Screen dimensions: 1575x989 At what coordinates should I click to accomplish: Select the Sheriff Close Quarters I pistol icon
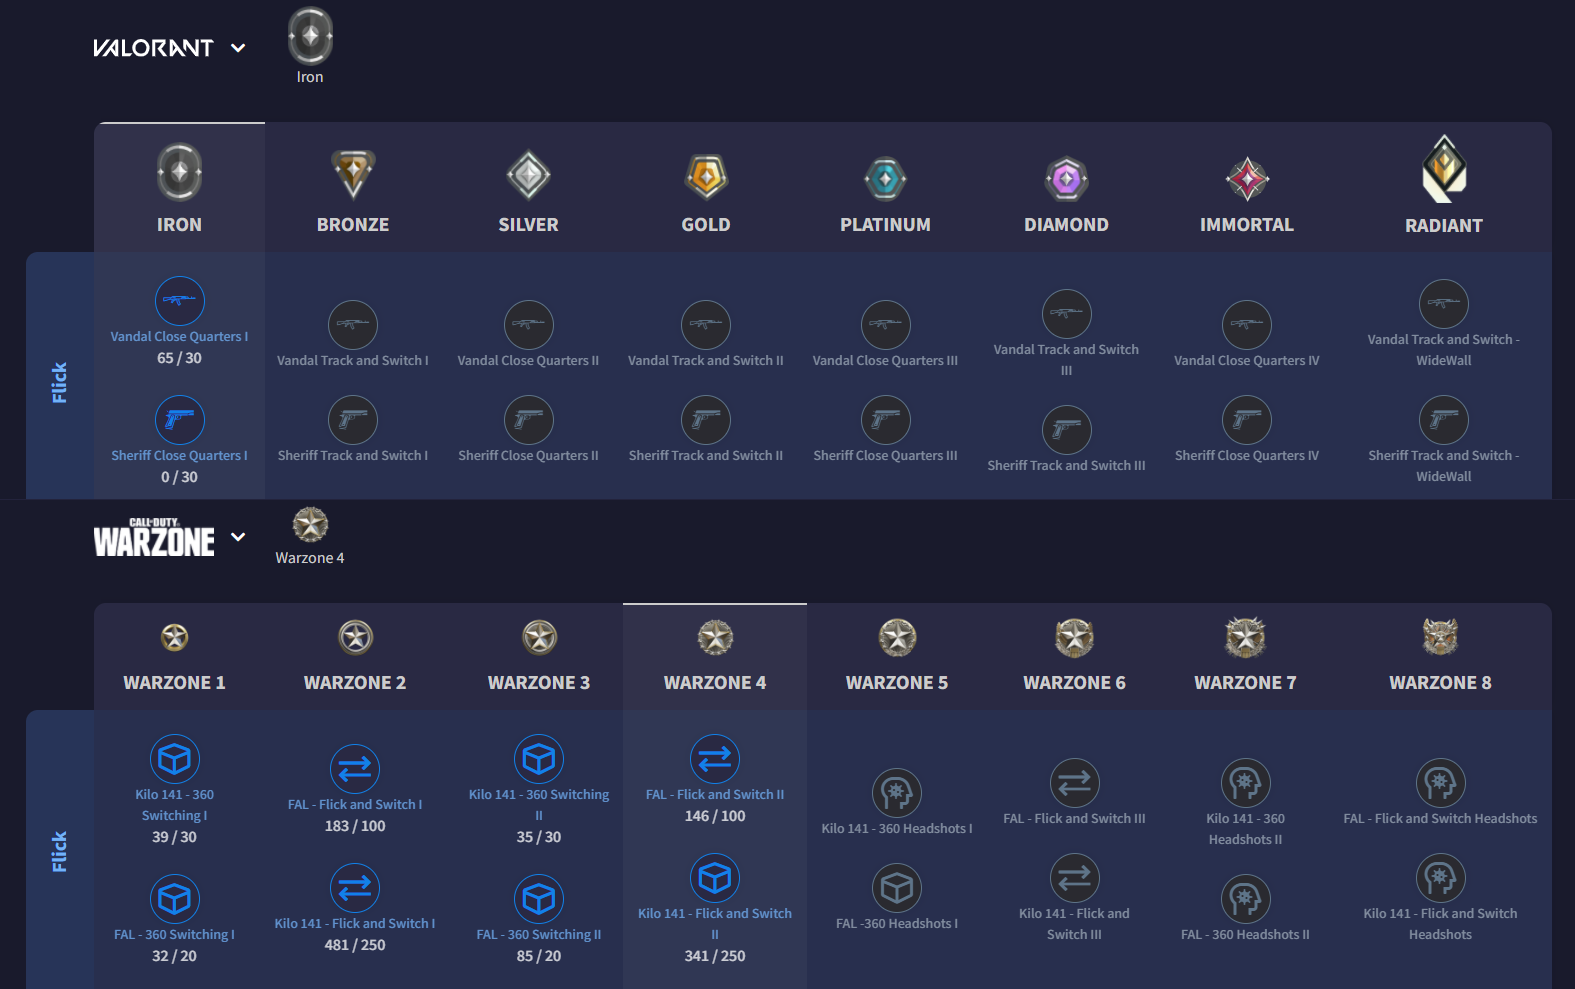tap(180, 420)
